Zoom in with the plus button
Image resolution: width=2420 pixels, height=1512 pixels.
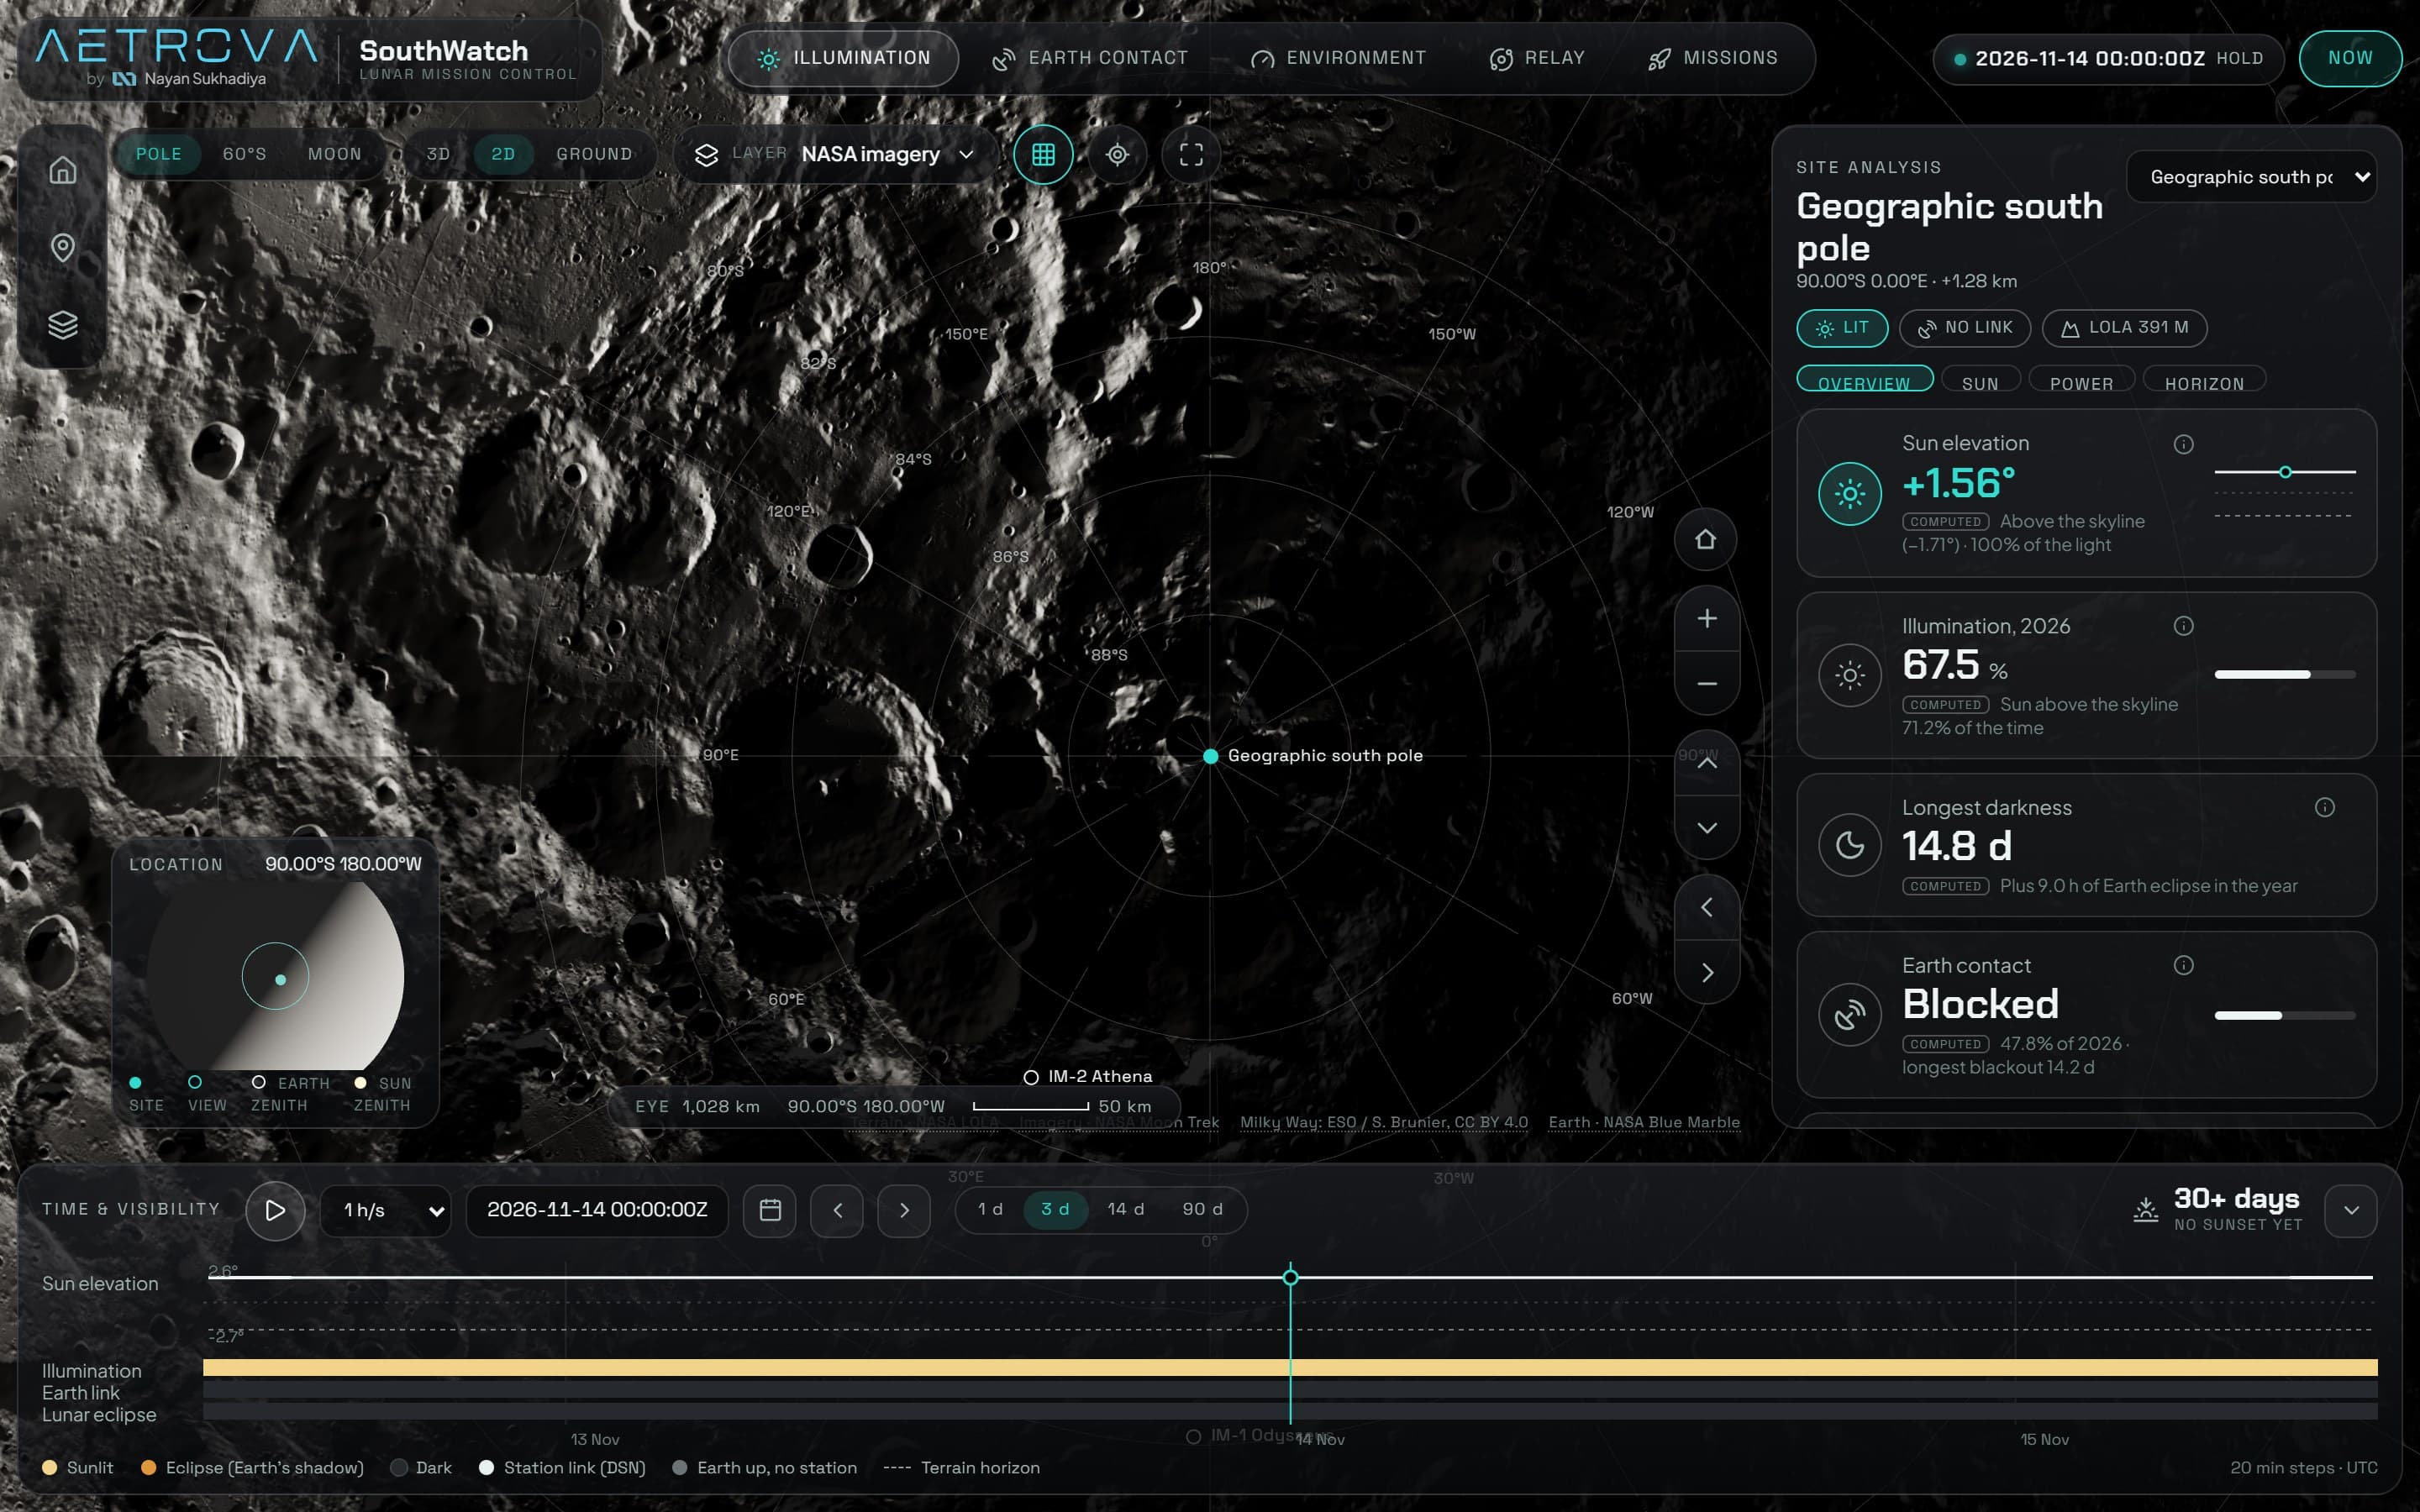tap(1706, 618)
